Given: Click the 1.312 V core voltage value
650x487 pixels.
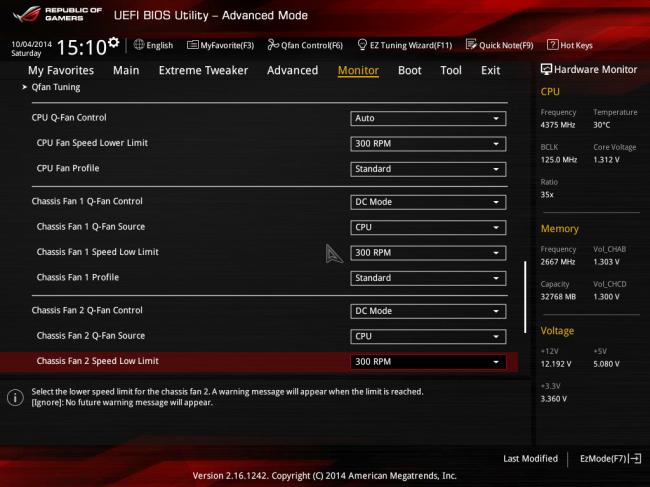Looking at the screenshot, I should [x=606, y=160].
